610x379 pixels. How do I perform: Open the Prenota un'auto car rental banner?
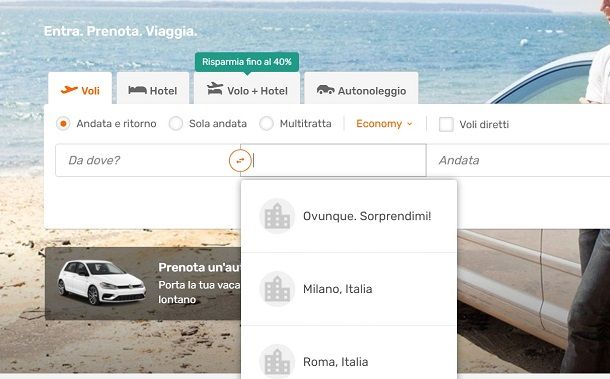tap(143, 283)
